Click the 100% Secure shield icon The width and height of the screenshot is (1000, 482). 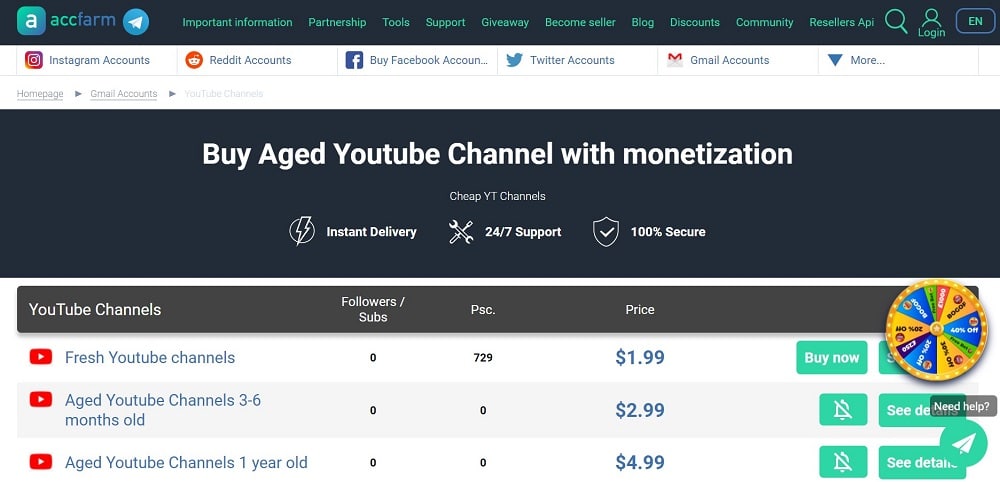tap(606, 231)
